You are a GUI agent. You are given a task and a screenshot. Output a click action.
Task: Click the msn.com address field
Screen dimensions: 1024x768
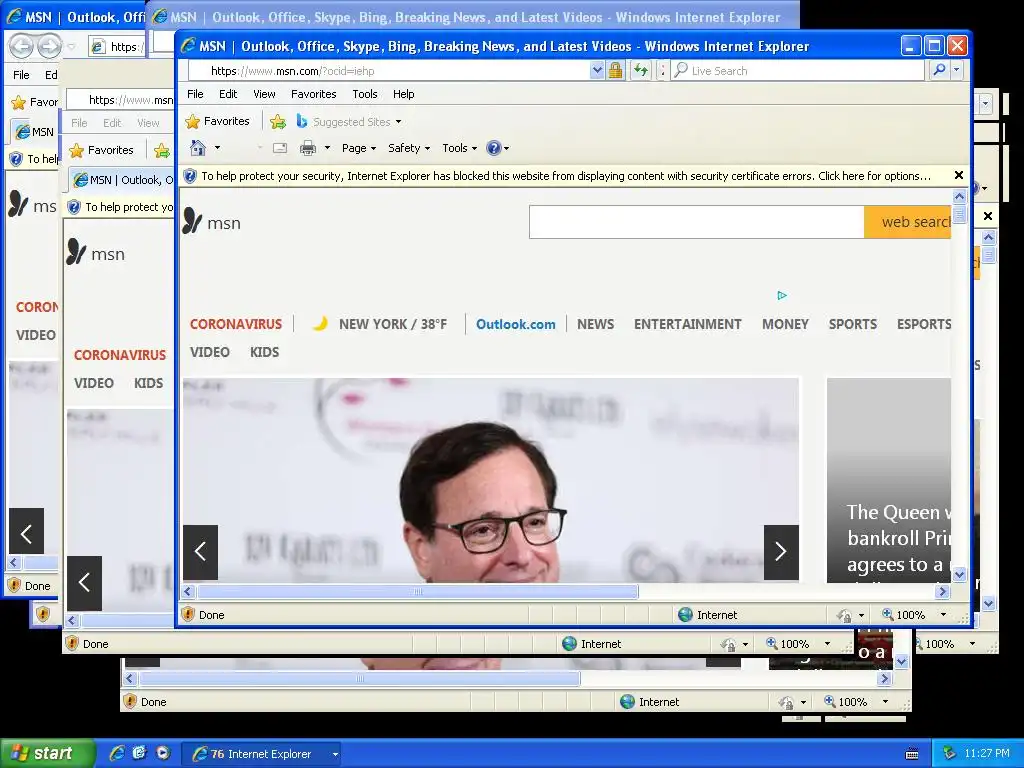coord(389,71)
